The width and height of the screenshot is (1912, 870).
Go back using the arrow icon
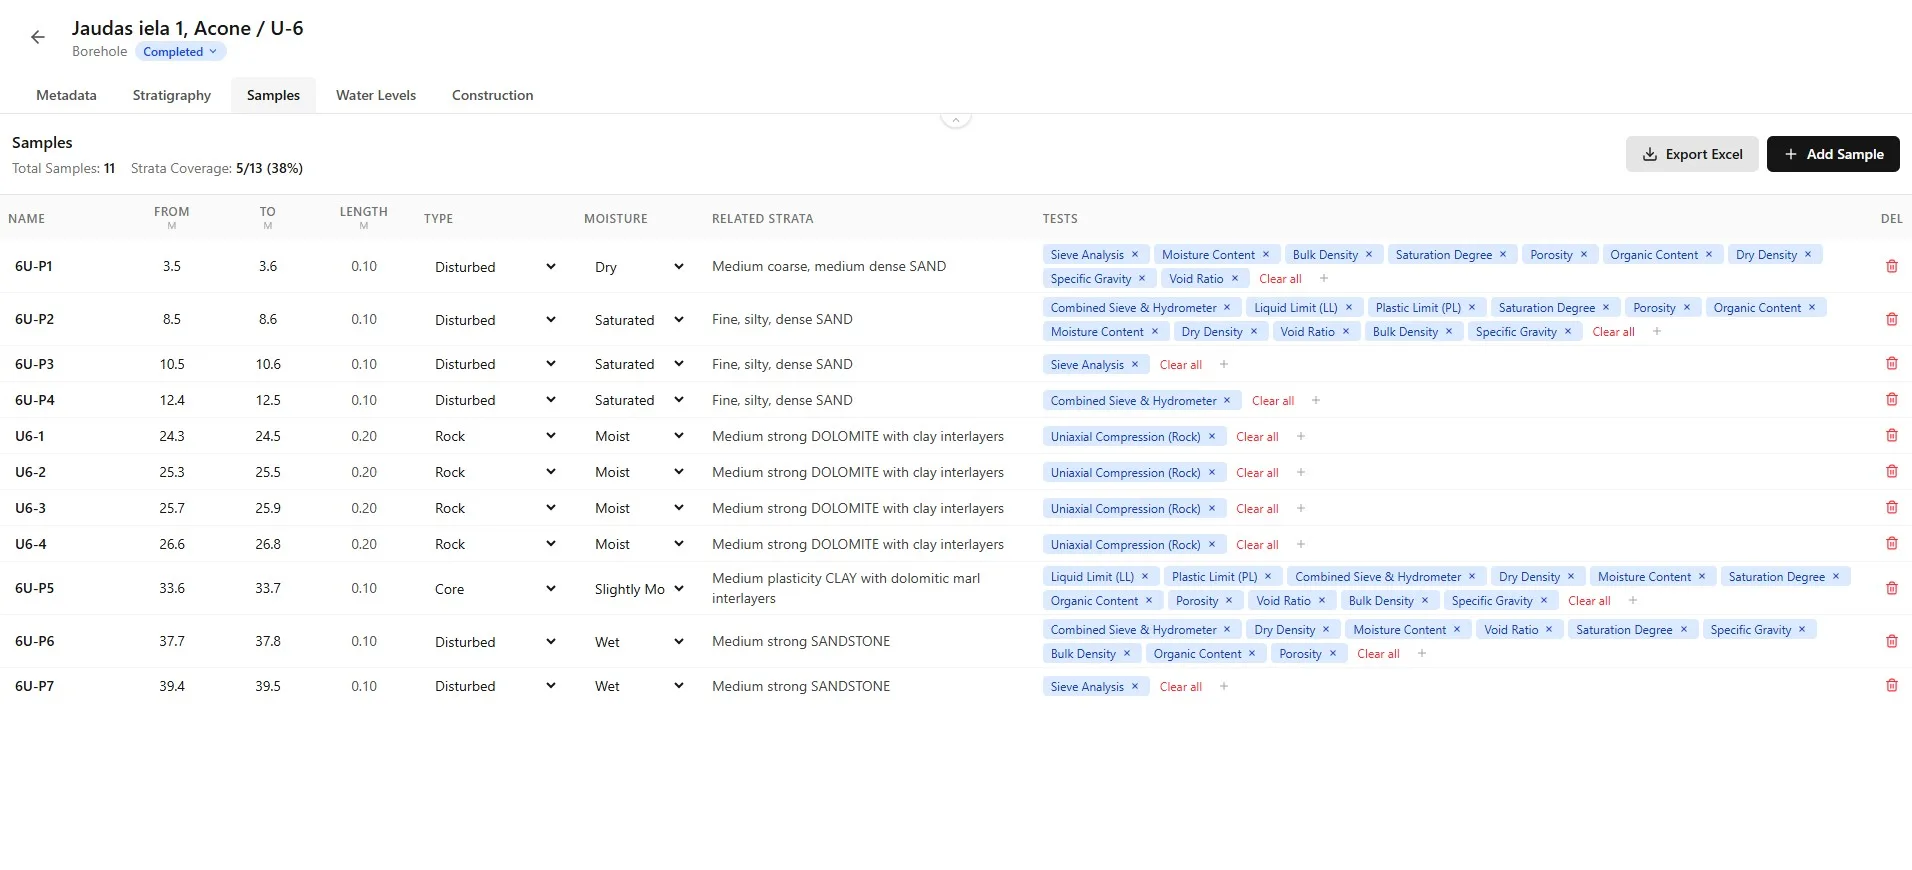click(38, 37)
